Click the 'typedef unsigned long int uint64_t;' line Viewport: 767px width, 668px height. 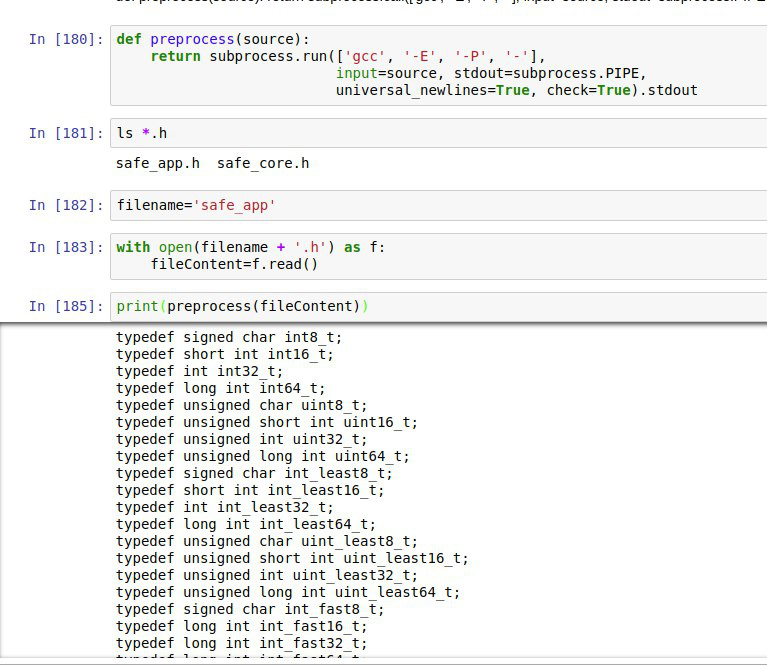(x=262, y=456)
